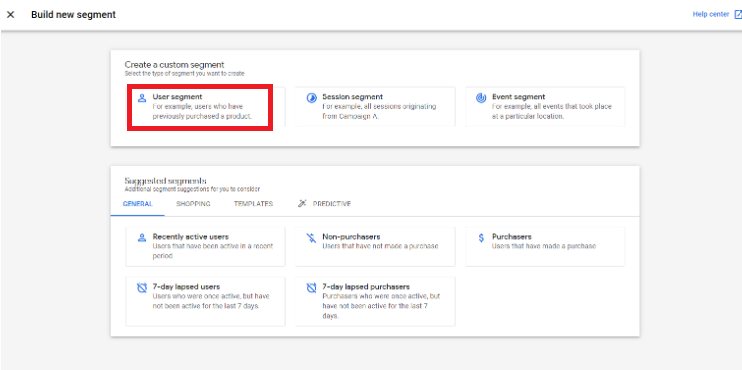Open the Help center link
The image size is (742, 370).
tap(711, 14)
